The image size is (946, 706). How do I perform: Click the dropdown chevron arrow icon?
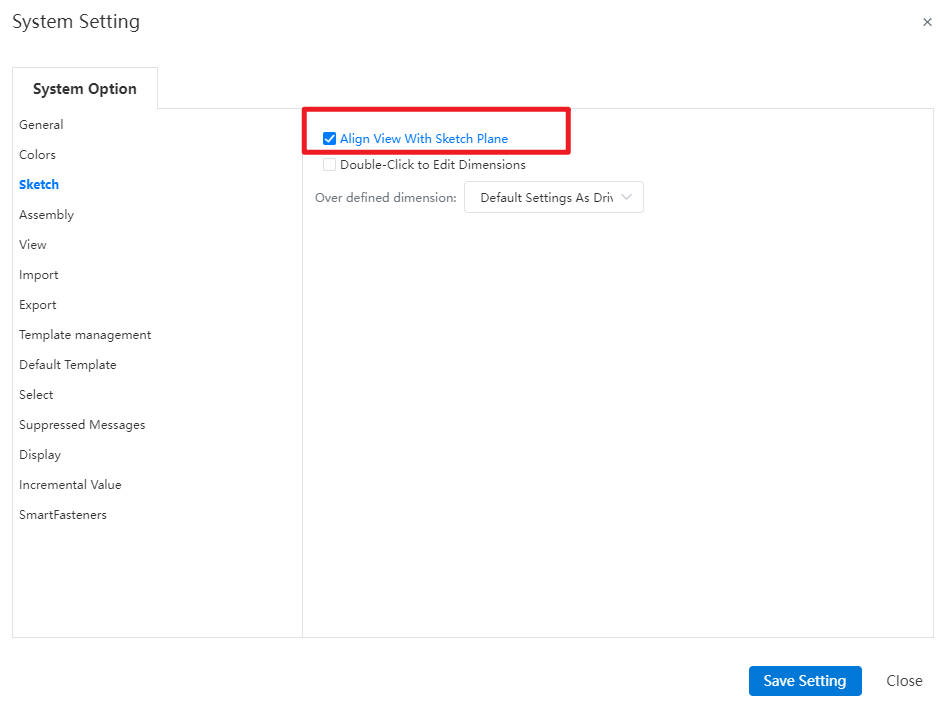coord(626,197)
